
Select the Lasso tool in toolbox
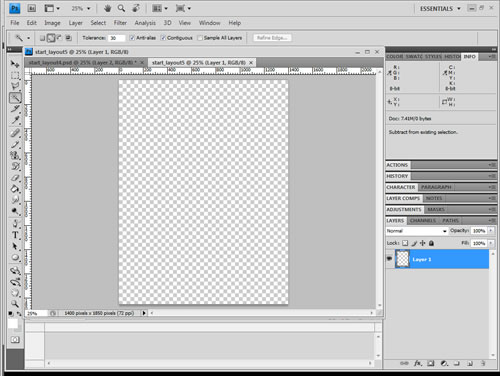[15, 86]
